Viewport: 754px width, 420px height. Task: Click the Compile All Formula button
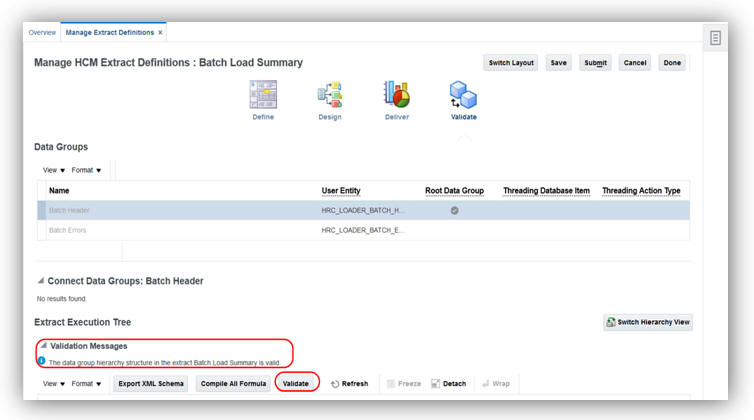[233, 384]
